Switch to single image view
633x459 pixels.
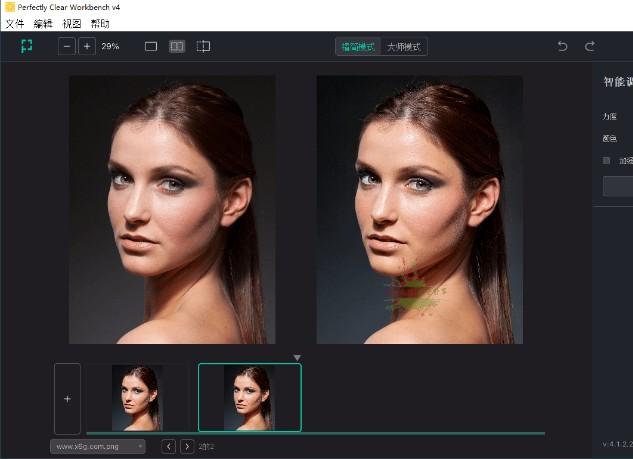click(x=151, y=46)
